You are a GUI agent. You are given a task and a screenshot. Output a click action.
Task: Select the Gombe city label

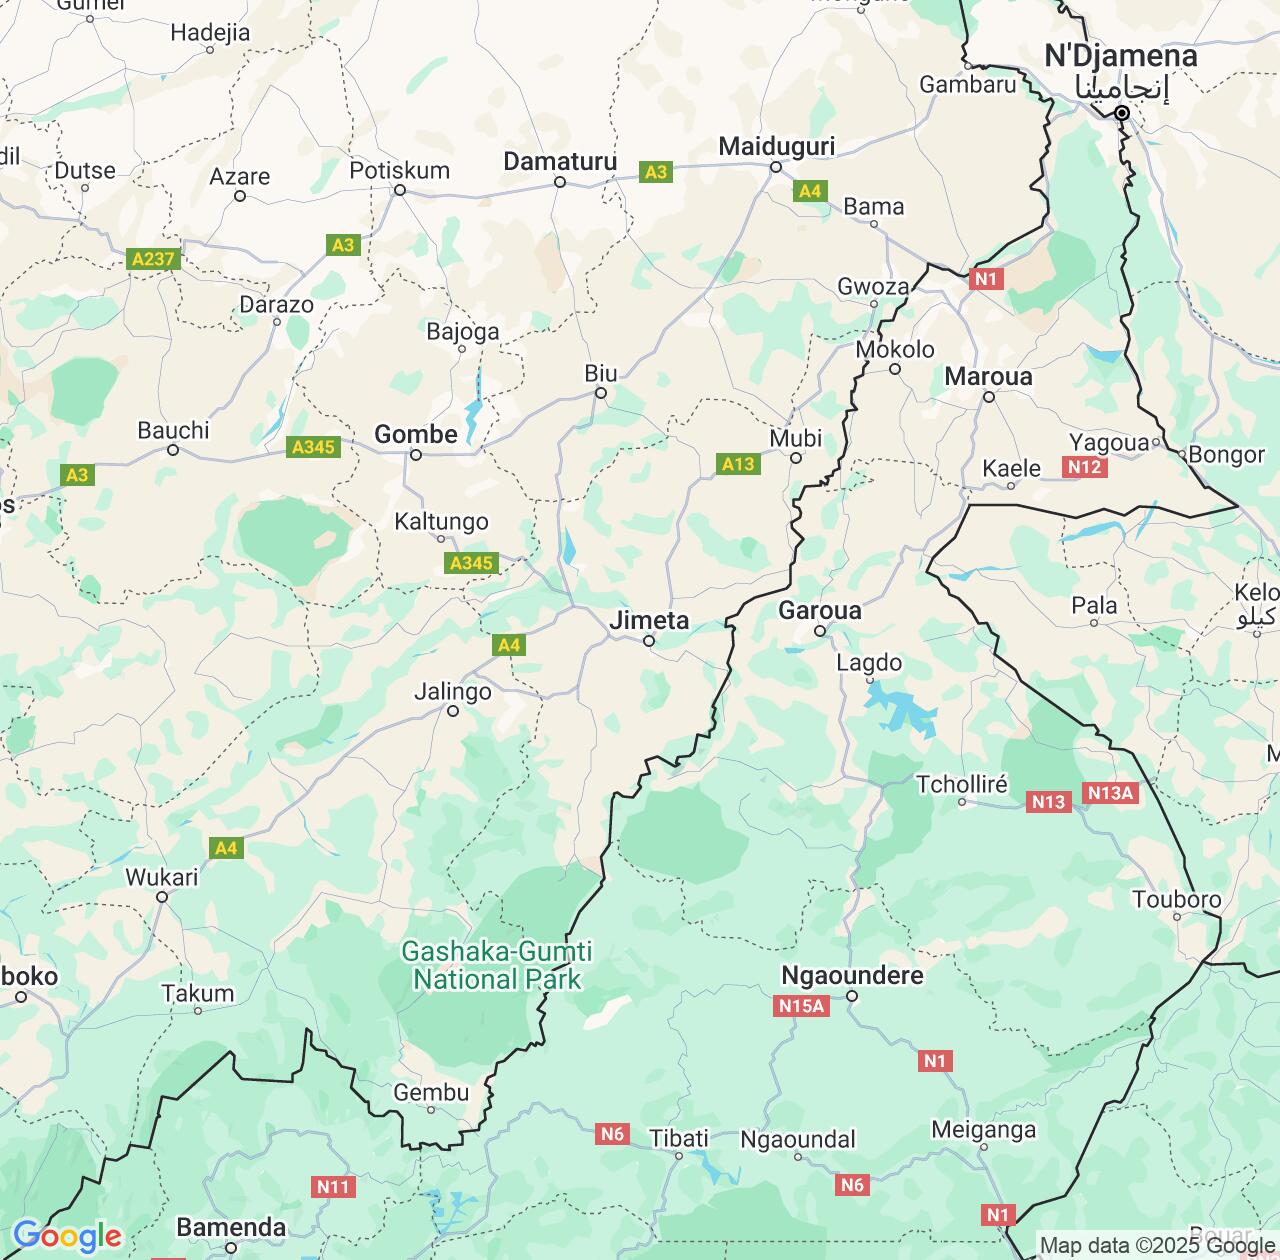click(416, 434)
